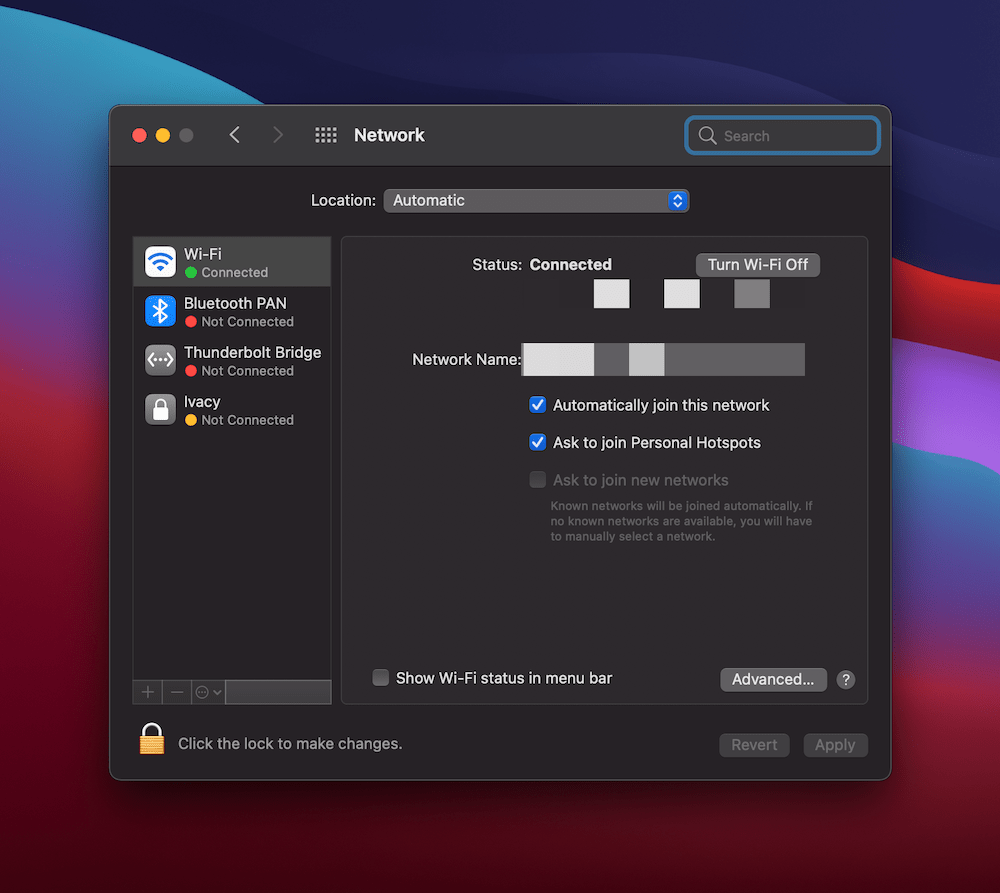
Task: Show all preferences grid icon
Action: pos(326,135)
